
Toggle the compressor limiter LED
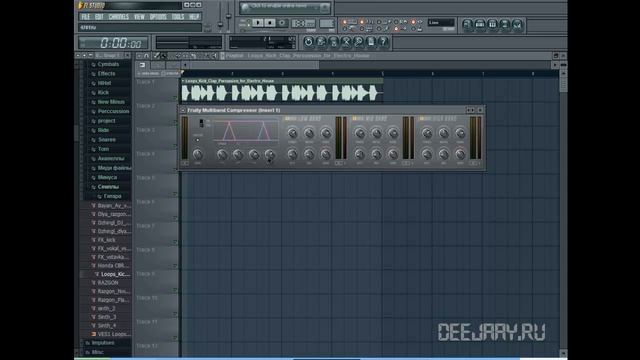[198, 140]
